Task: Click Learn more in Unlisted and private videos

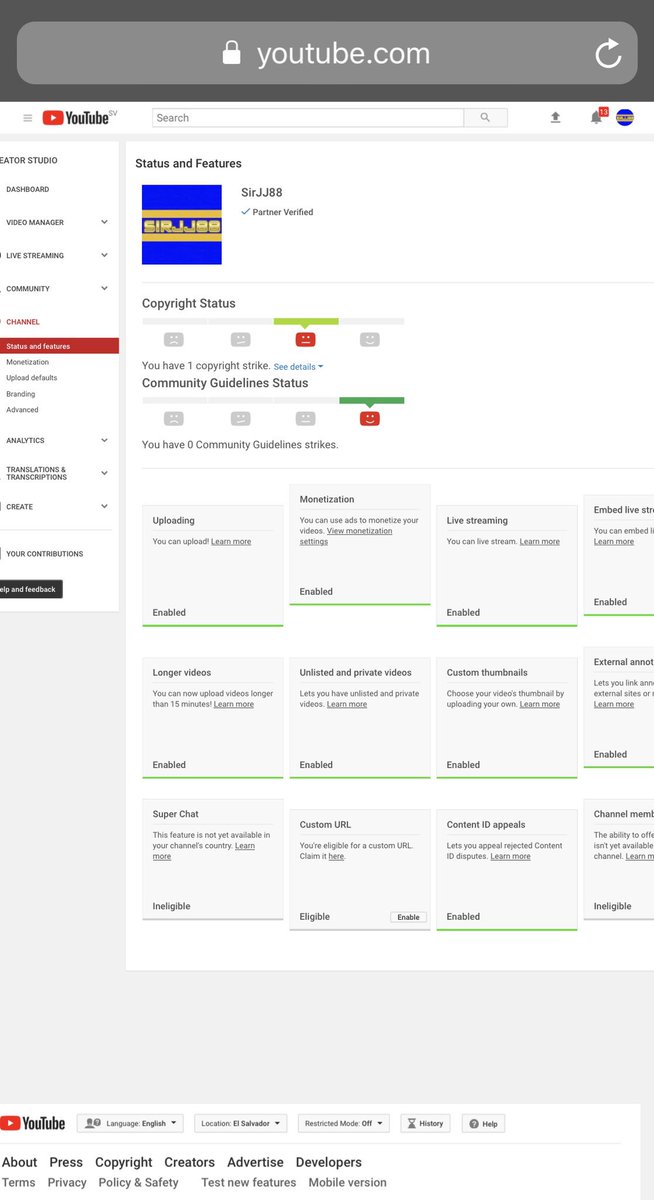Action: [347, 704]
